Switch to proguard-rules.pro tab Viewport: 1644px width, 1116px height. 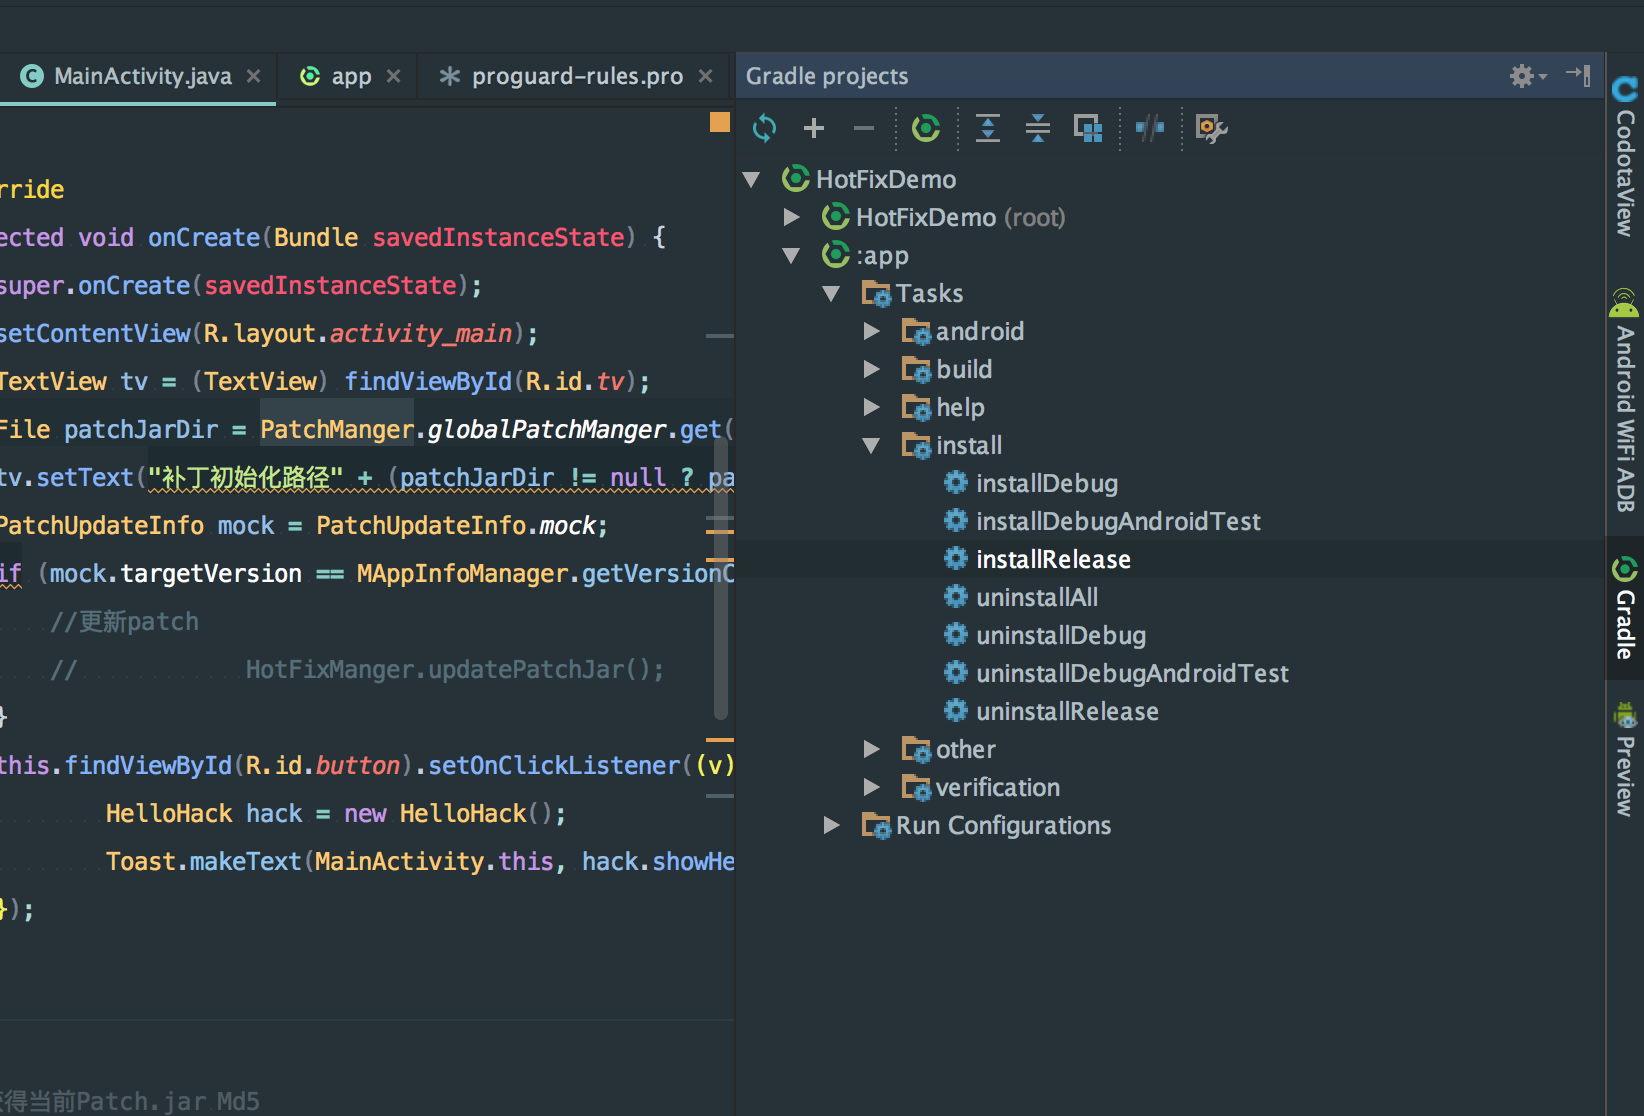pyautogui.click(x=576, y=76)
